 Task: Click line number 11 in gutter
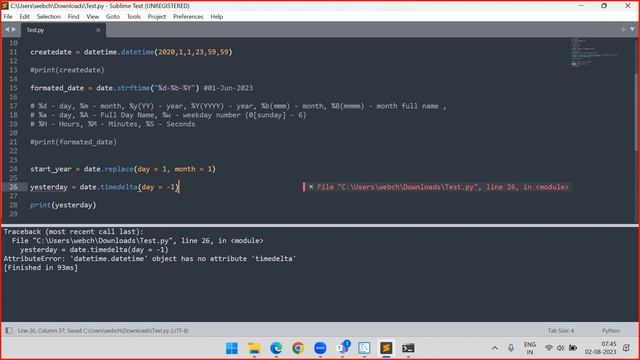point(13,52)
